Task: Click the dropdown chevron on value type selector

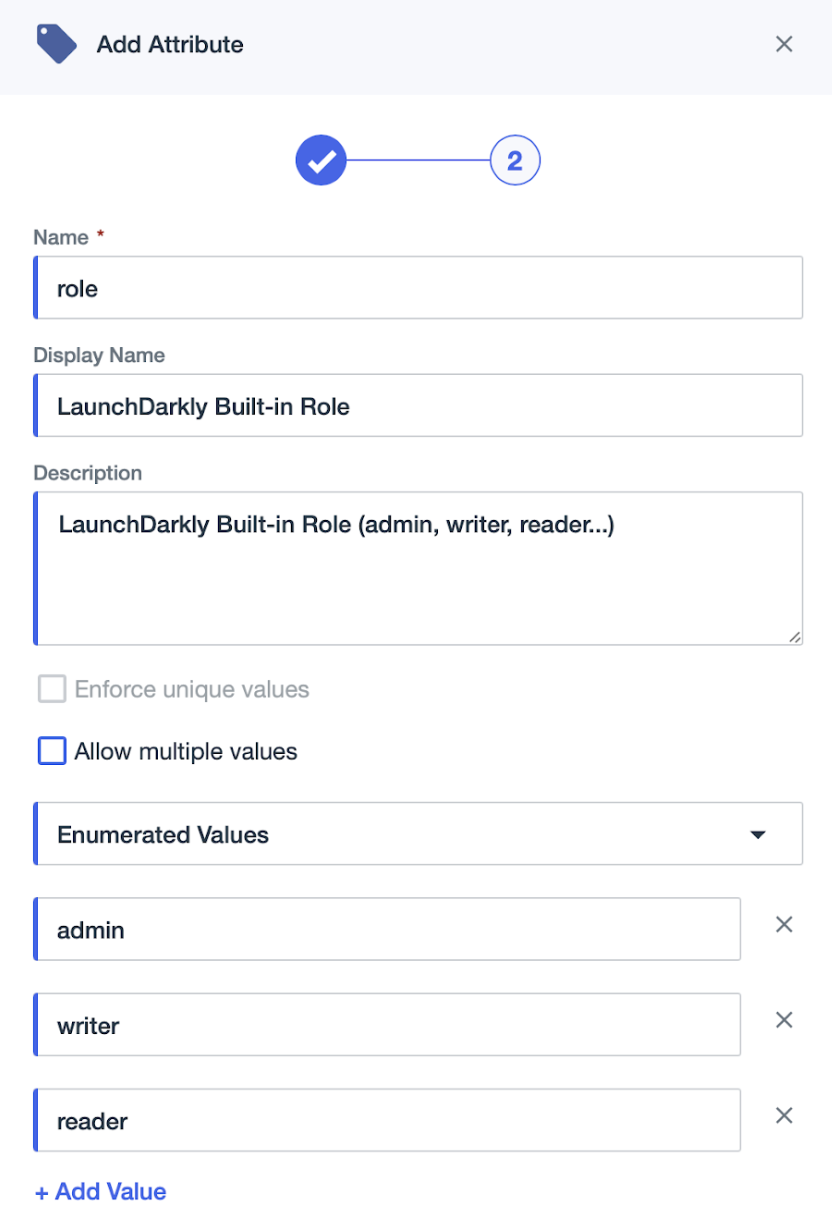Action: (x=758, y=833)
